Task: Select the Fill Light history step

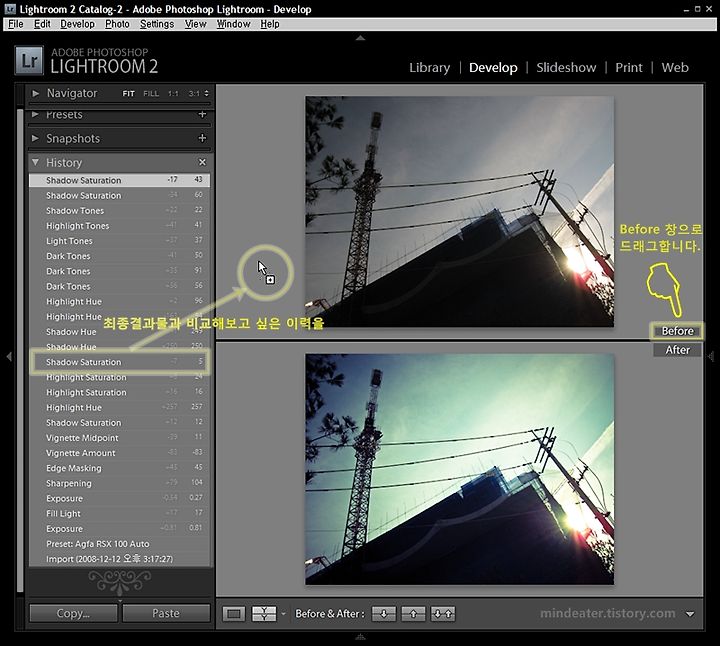Action: [119, 513]
